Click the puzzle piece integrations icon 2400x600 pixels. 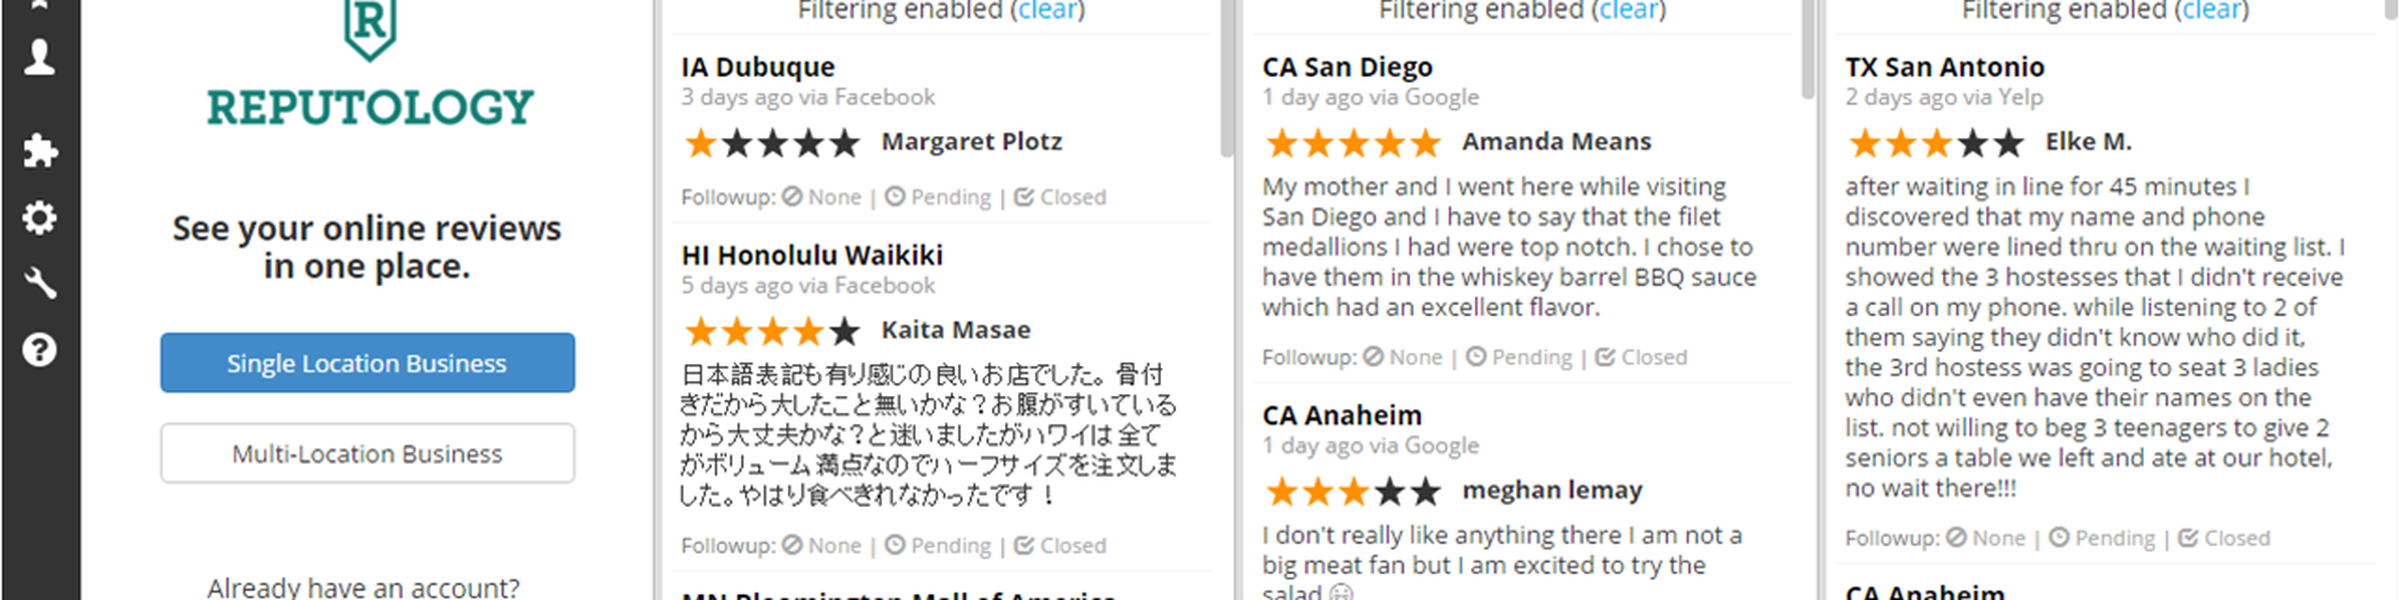[x=40, y=150]
